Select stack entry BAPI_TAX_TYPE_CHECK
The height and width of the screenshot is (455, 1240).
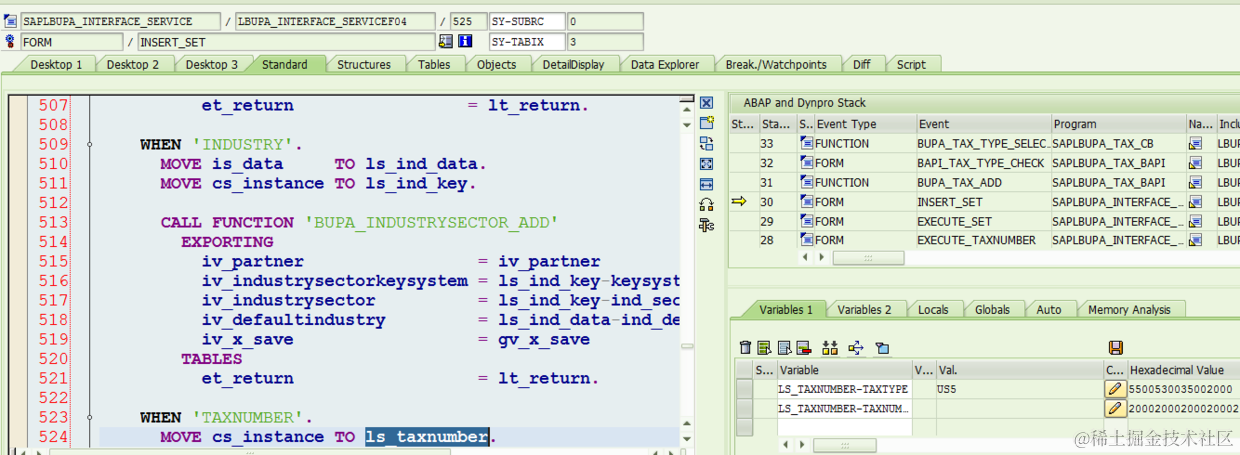tap(982, 163)
